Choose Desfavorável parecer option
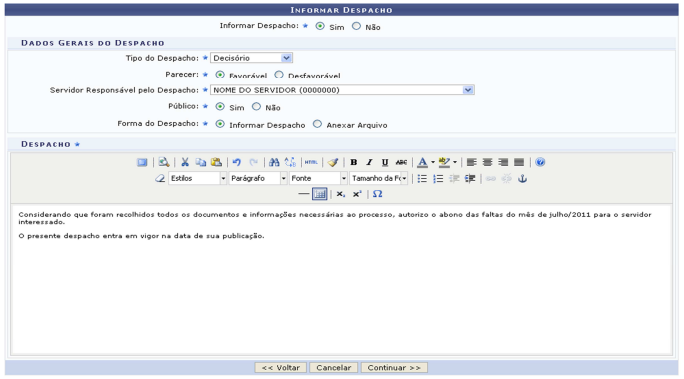This screenshot has width=684, height=379. [x=279, y=75]
